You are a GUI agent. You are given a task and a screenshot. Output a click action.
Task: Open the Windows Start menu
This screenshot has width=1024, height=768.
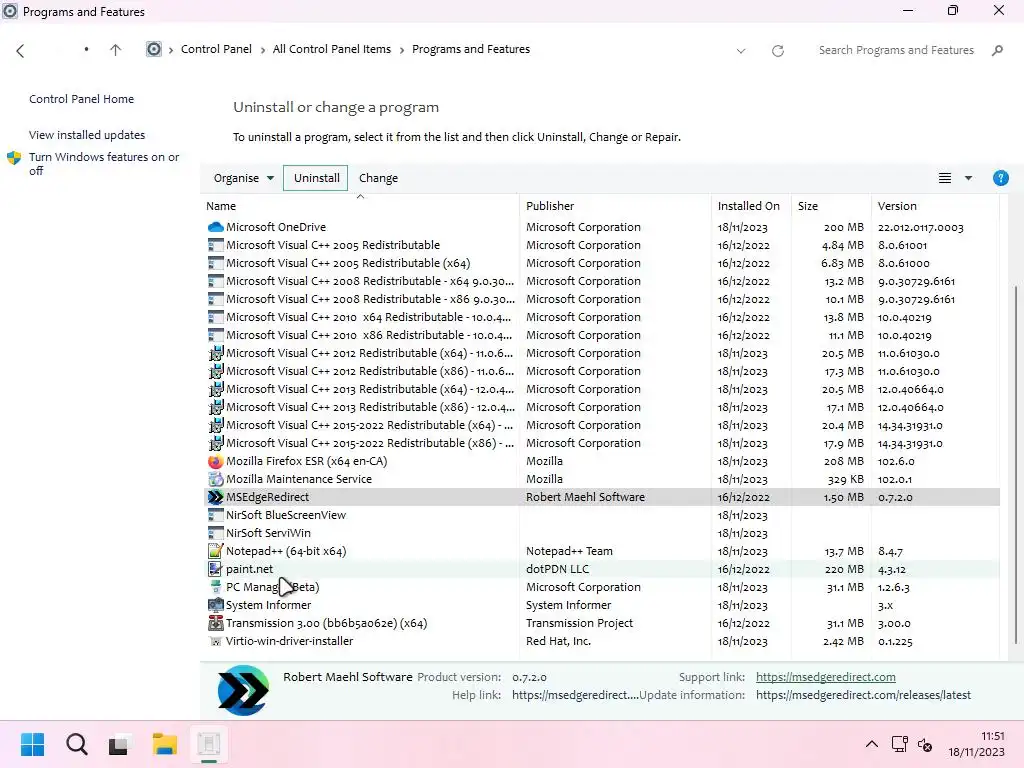(x=32, y=744)
